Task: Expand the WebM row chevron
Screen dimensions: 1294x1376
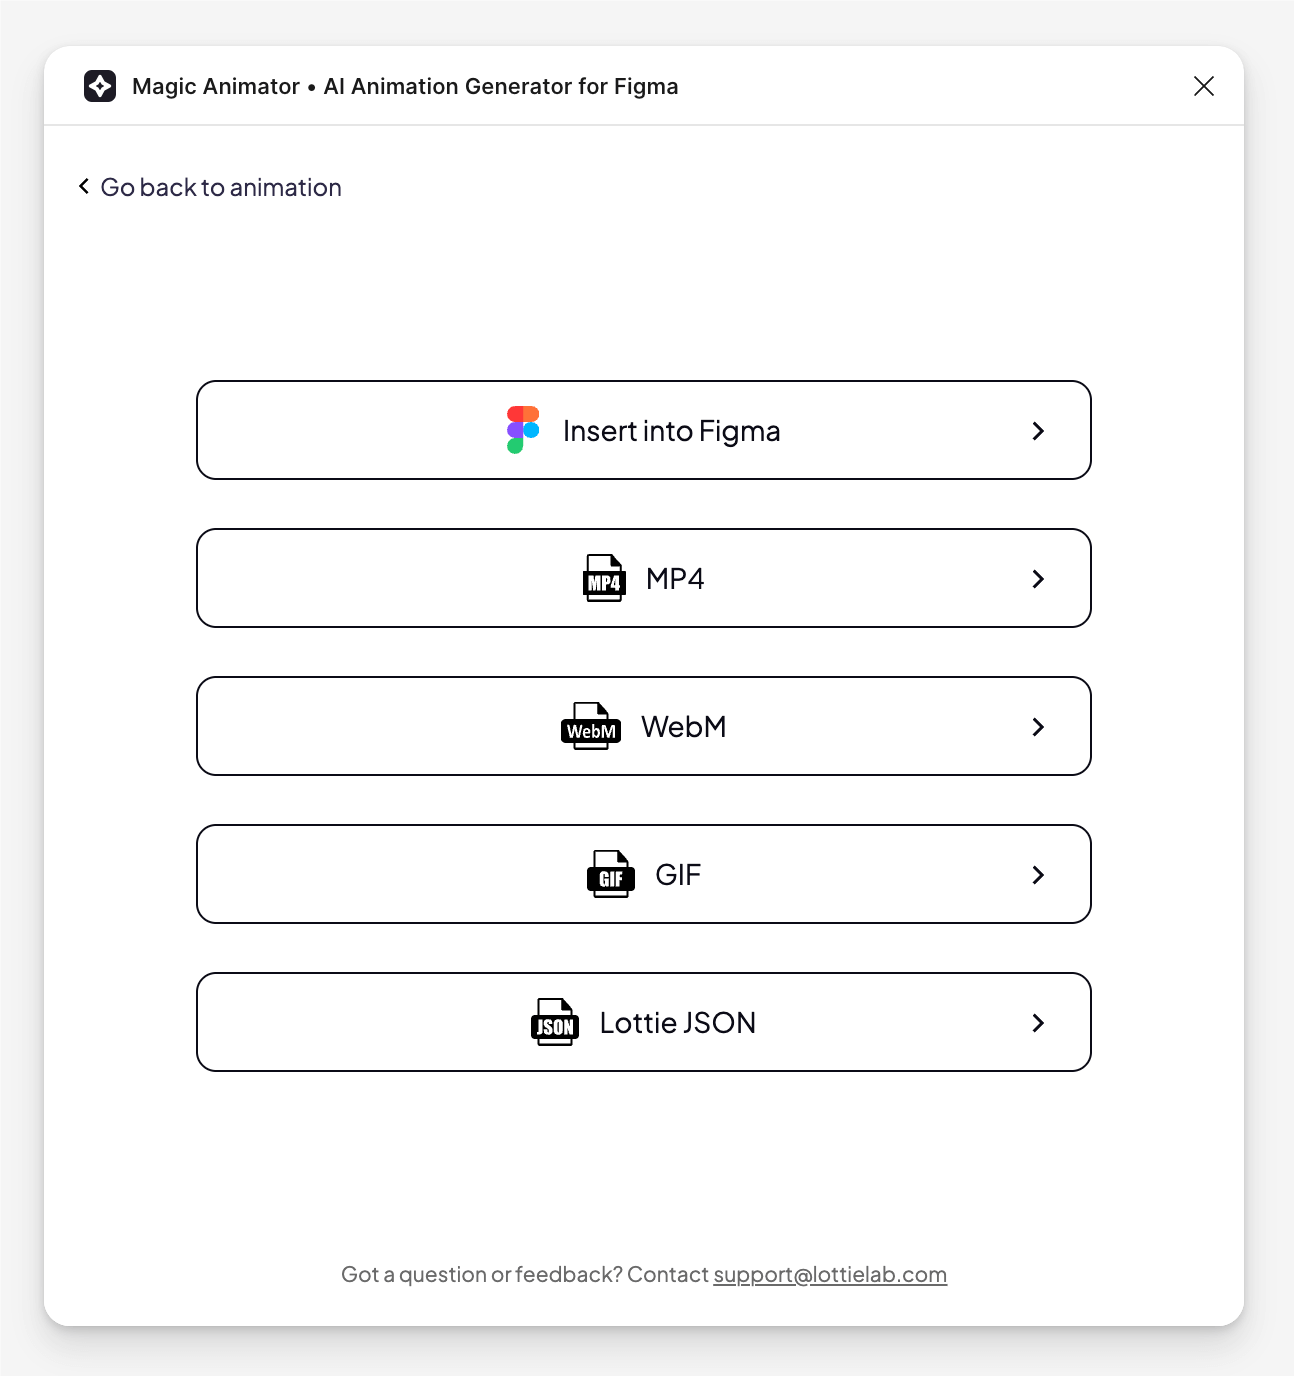Action: click(x=1038, y=727)
